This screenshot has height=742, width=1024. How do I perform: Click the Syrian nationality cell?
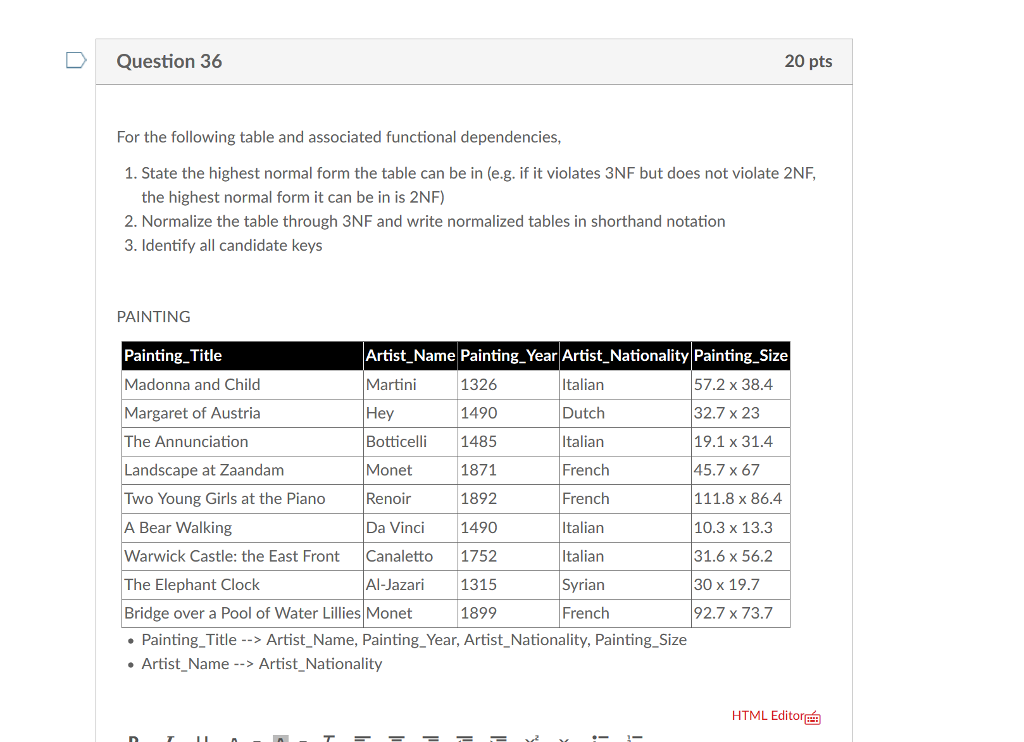625,585
